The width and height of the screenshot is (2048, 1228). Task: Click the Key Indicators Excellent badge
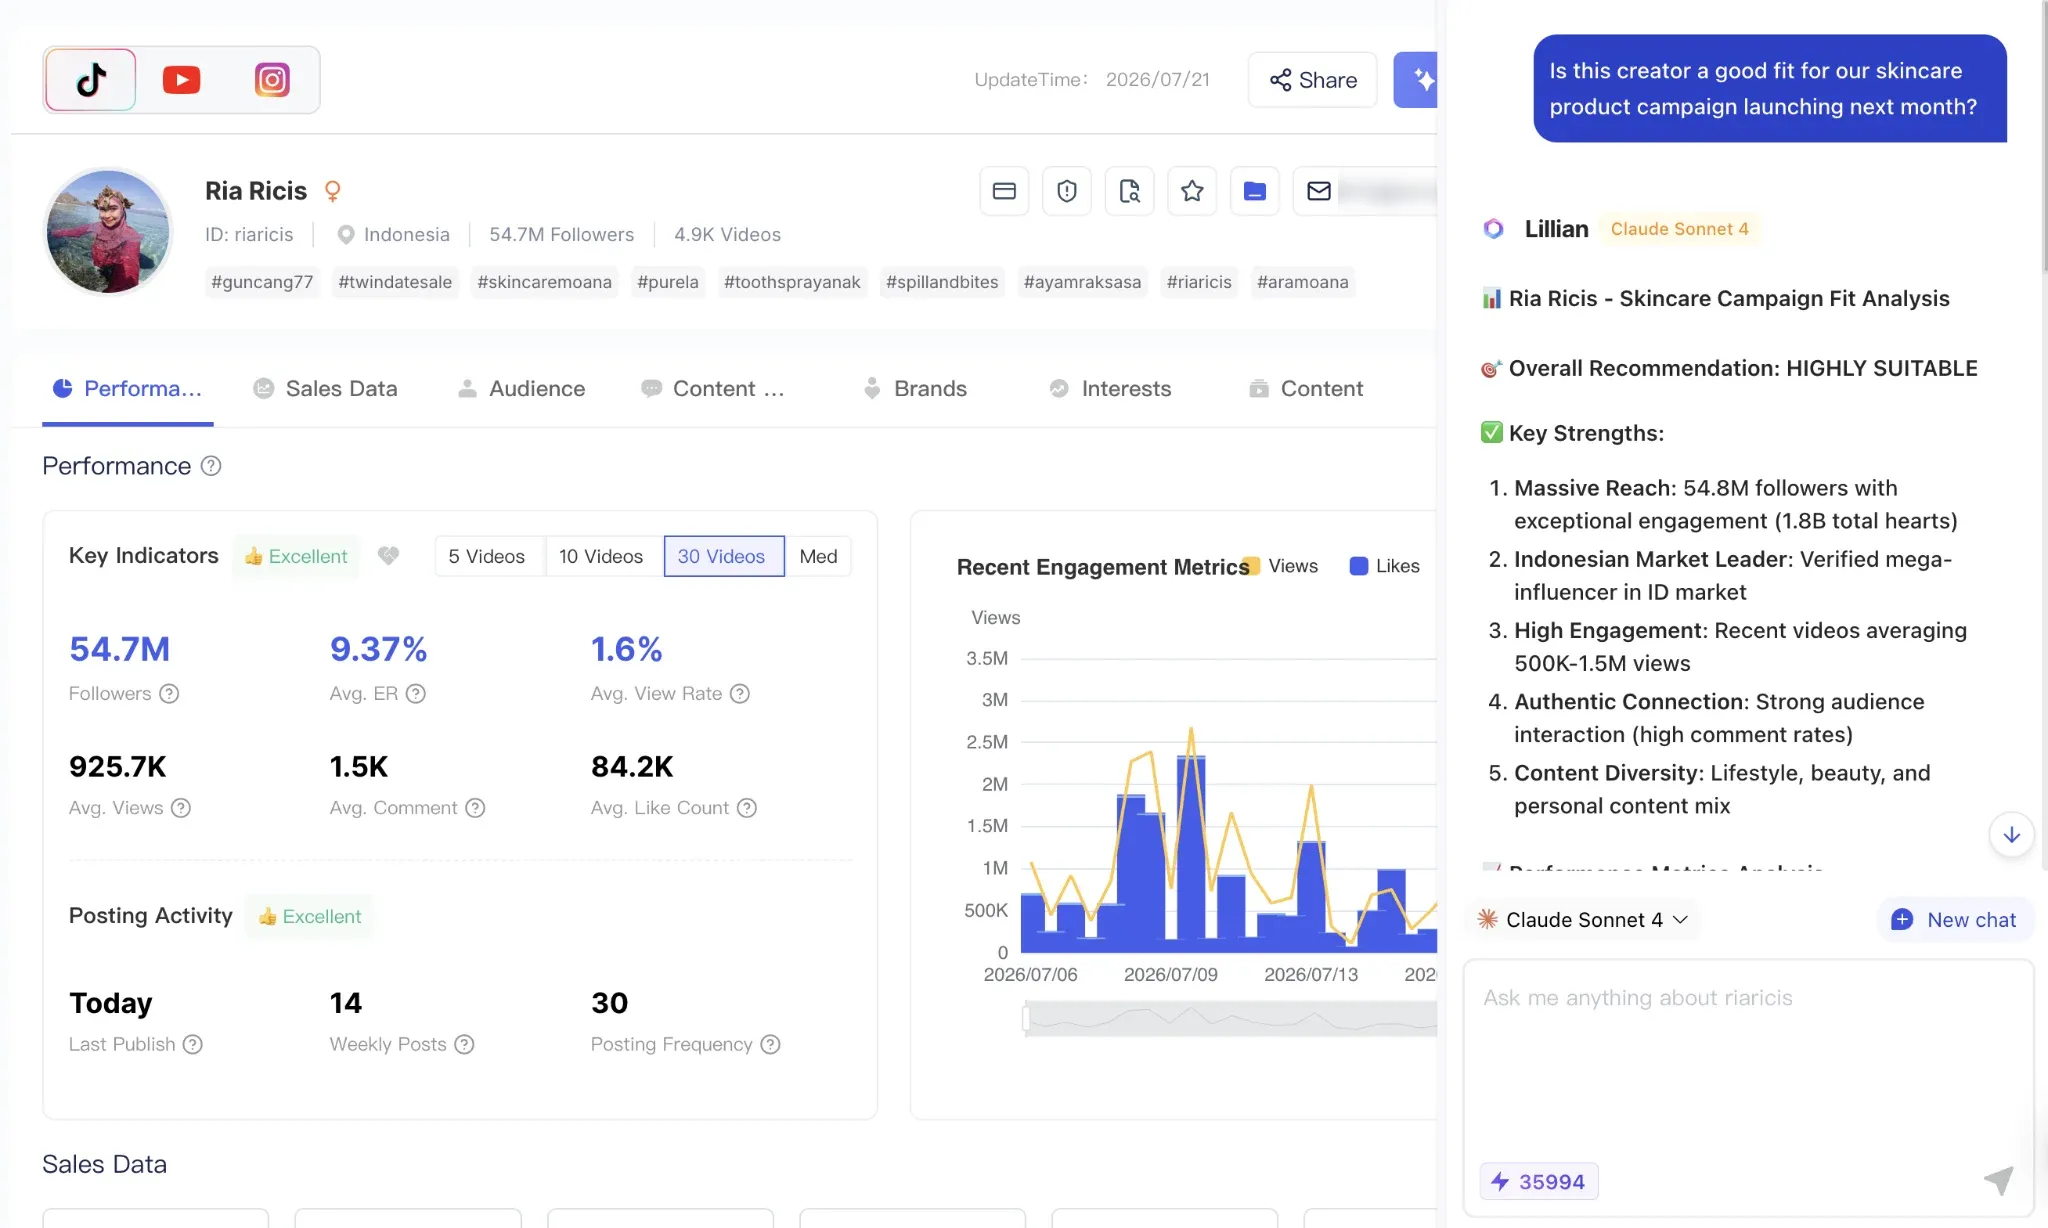[296, 556]
